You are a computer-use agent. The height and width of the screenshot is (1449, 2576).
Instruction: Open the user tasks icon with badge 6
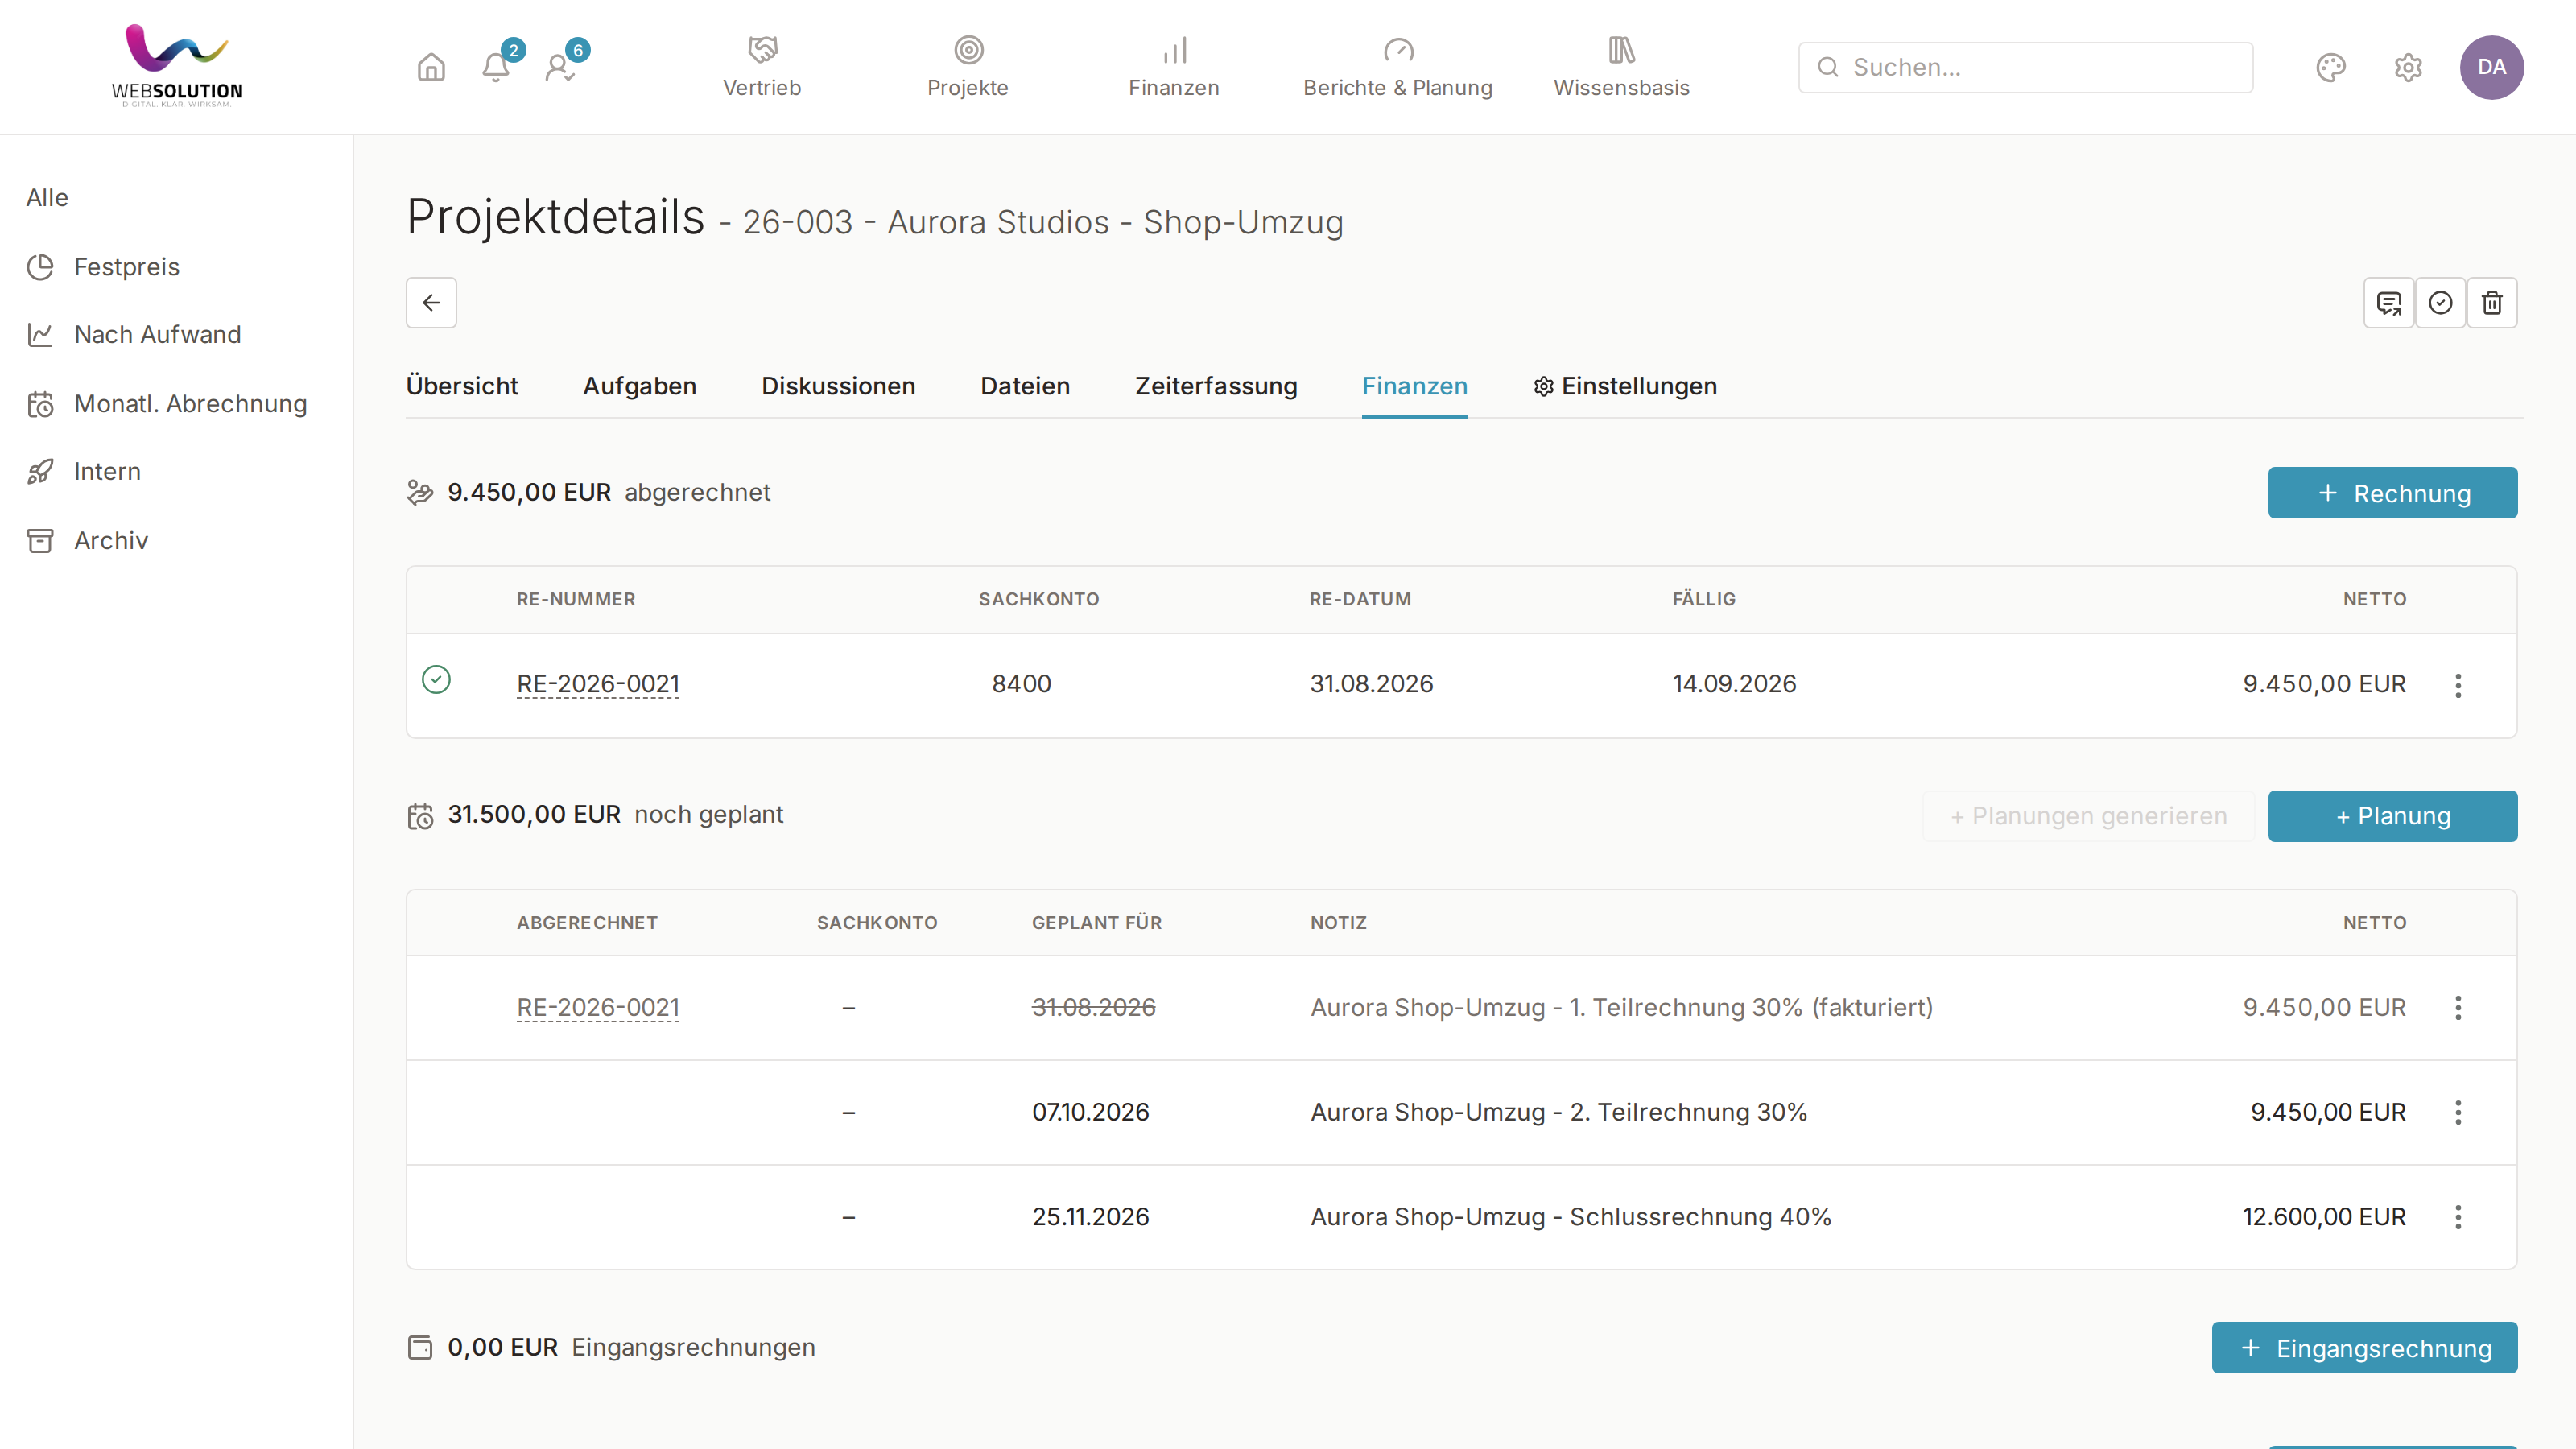[x=560, y=67]
